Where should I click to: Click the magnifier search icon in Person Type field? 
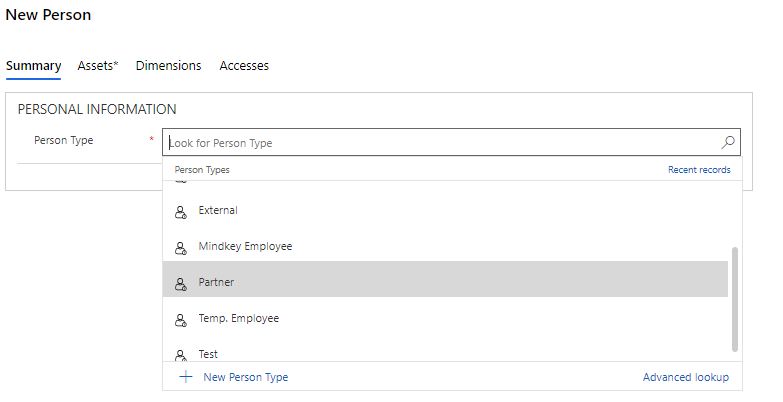click(728, 142)
